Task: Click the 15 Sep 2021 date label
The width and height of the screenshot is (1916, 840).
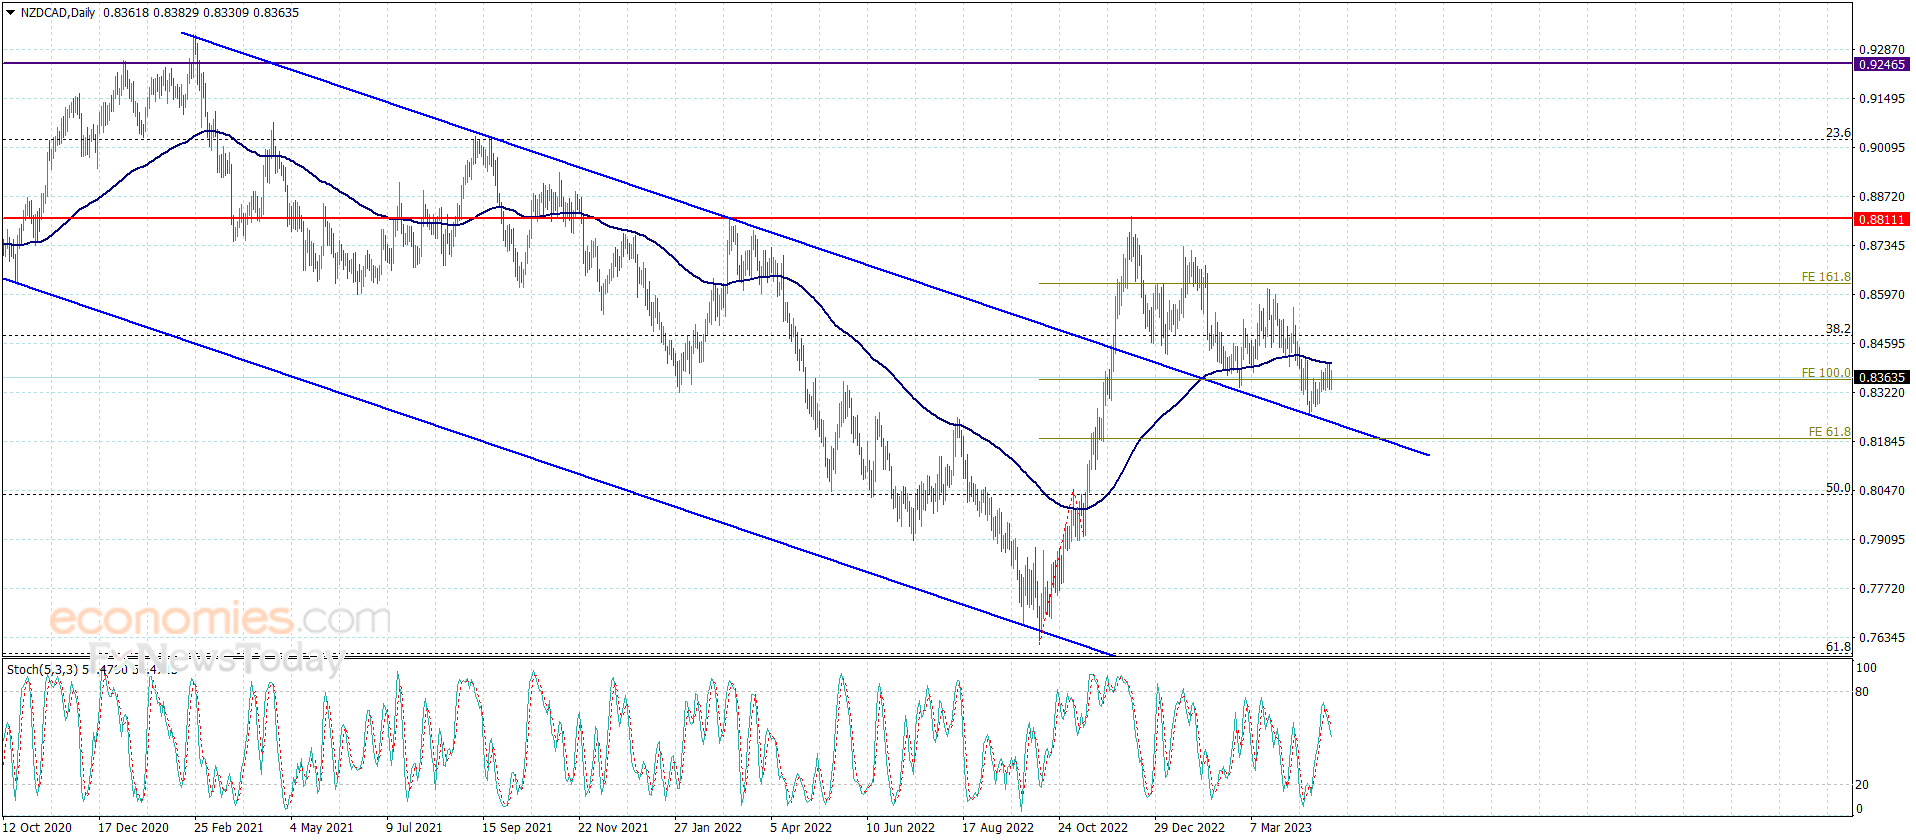Action: 517,827
